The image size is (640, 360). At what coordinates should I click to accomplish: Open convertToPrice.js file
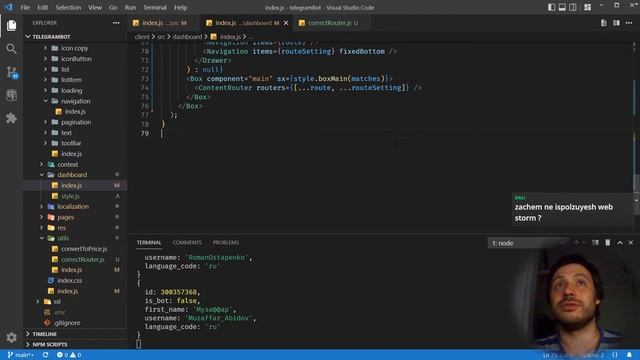coord(76,249)
